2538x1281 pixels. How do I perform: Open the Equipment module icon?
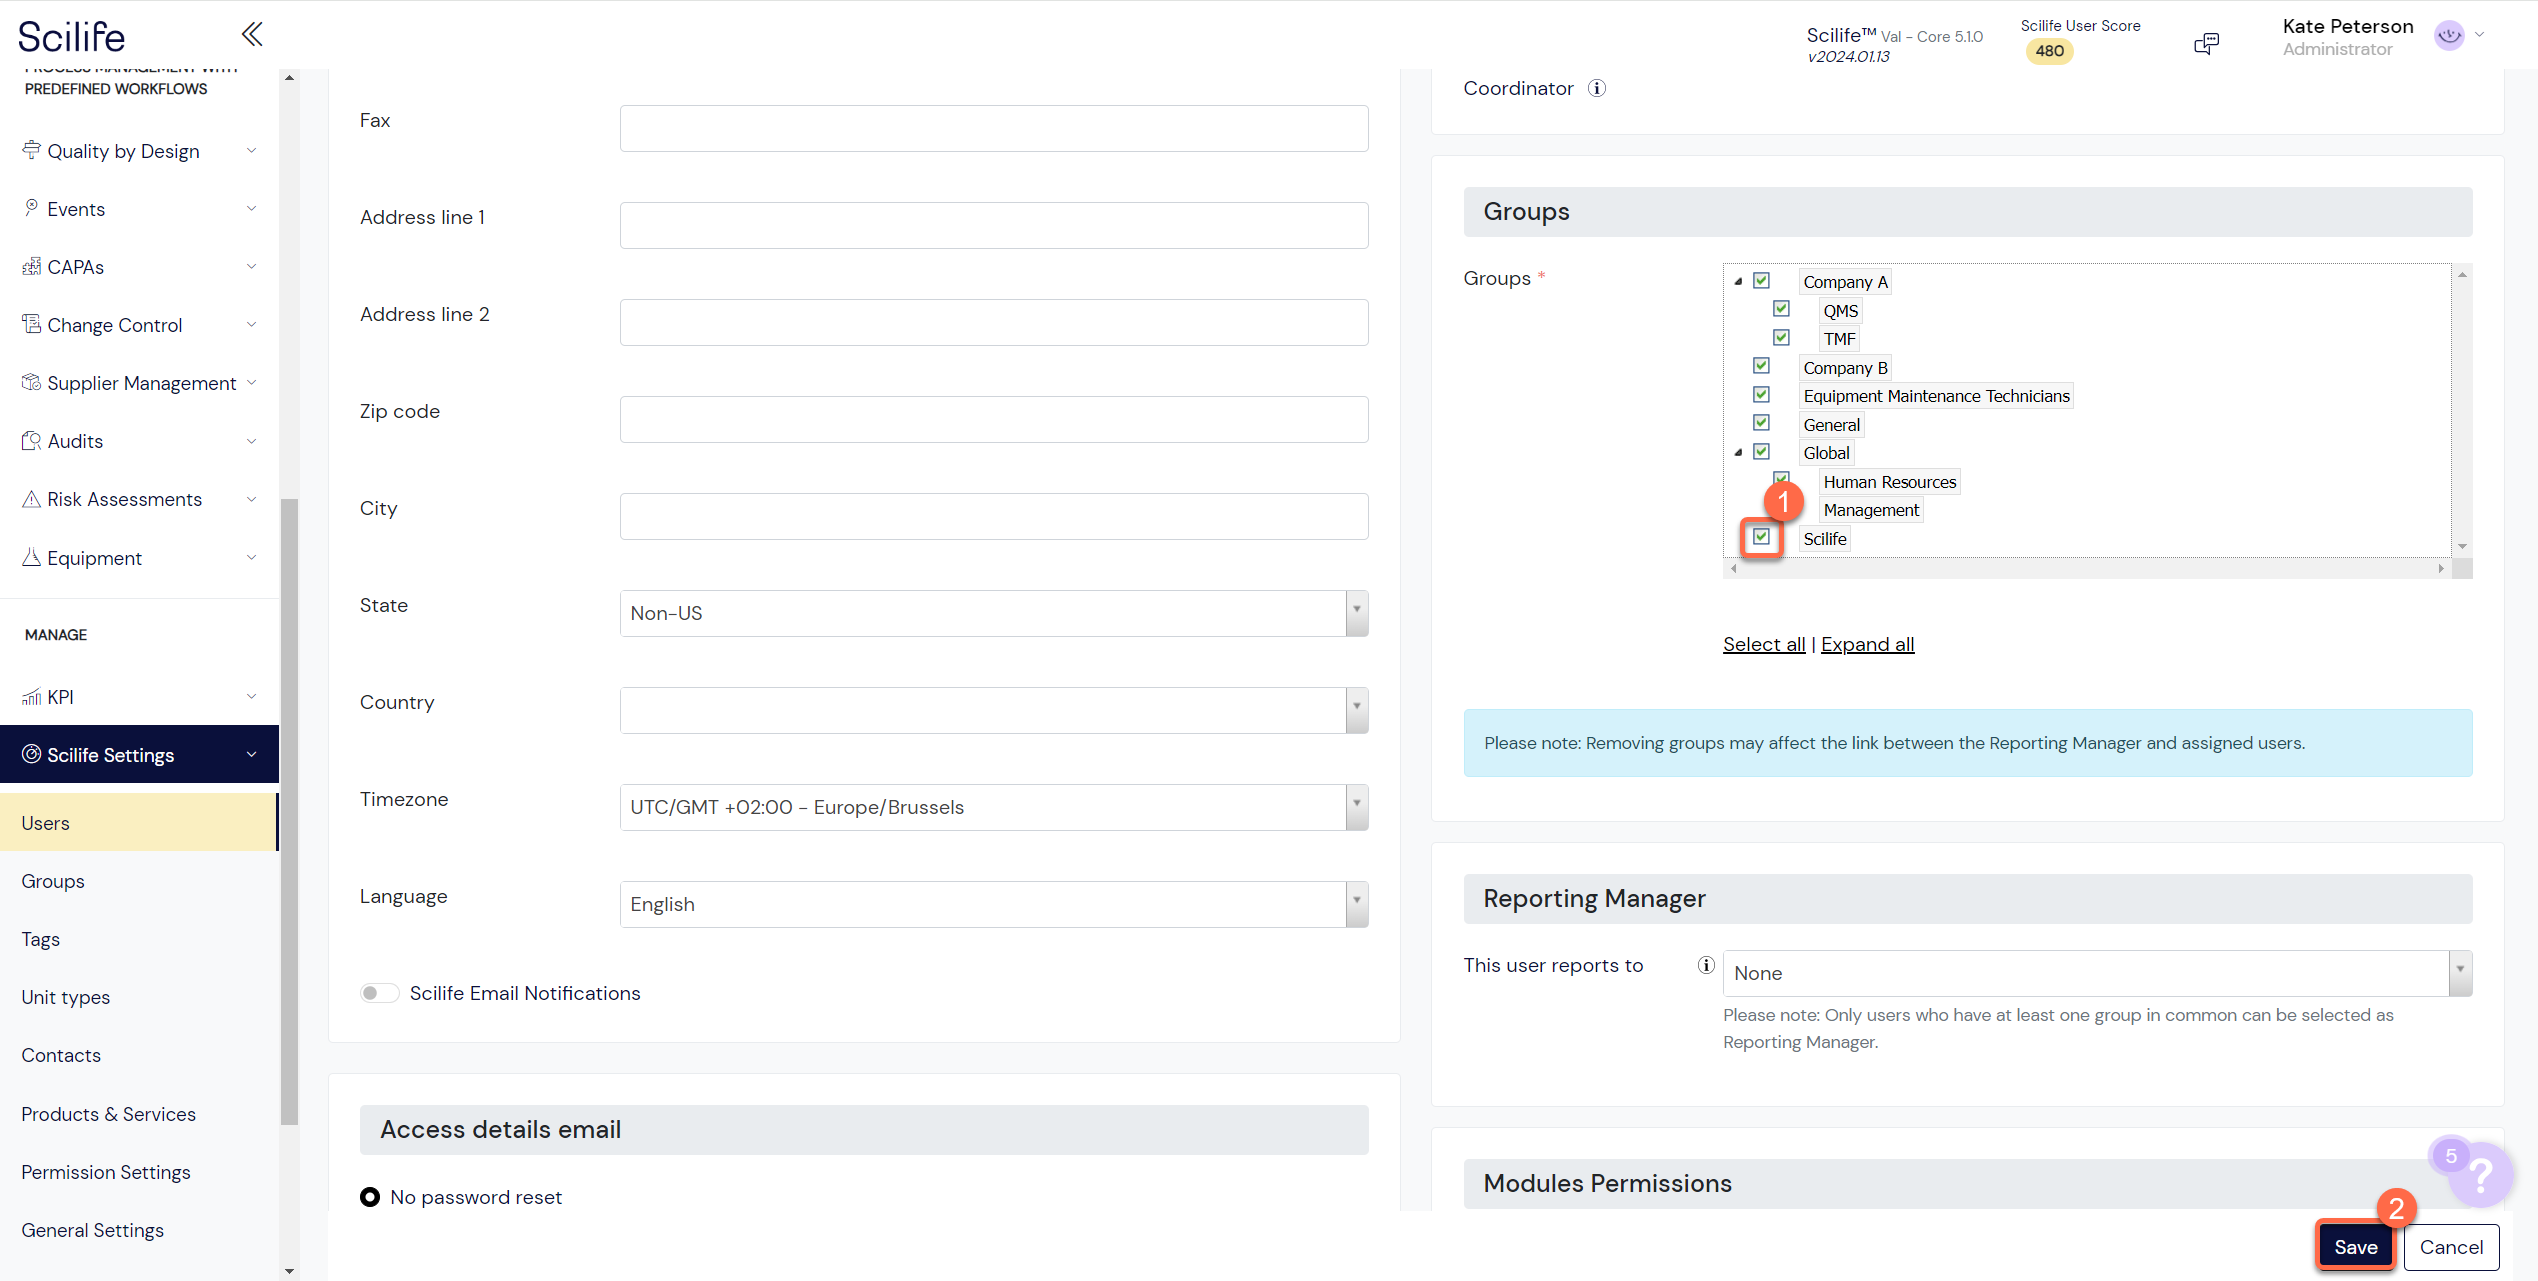(x=31, y=557)
